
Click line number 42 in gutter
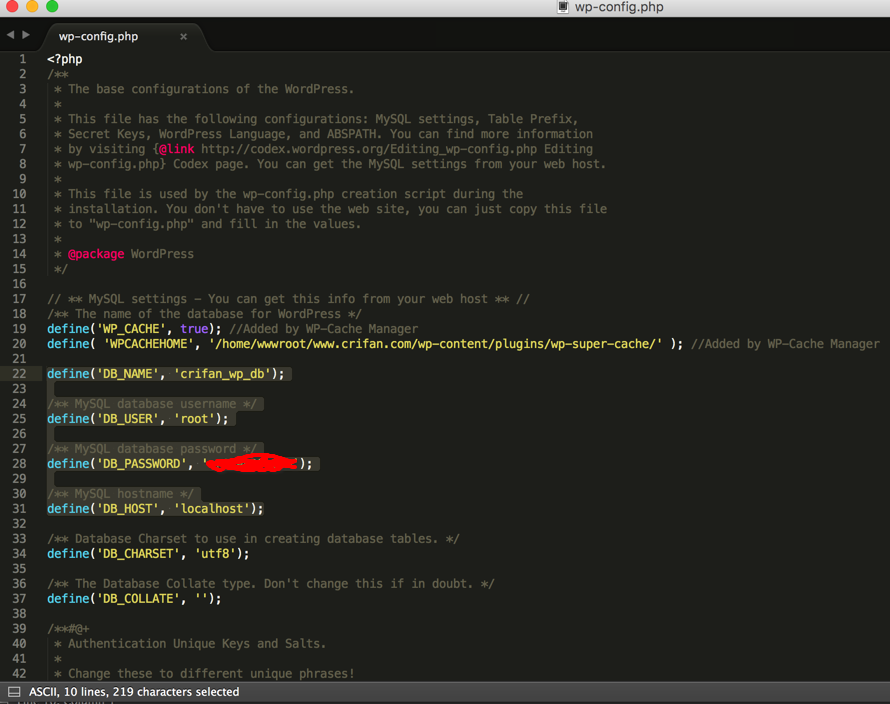tap(19, 673)
